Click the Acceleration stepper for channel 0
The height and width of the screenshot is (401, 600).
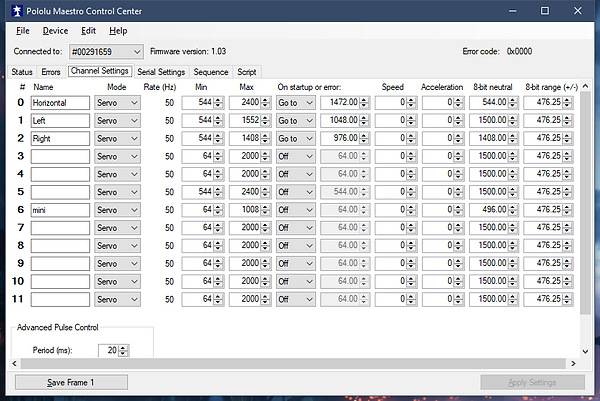(x=458, y=103)
